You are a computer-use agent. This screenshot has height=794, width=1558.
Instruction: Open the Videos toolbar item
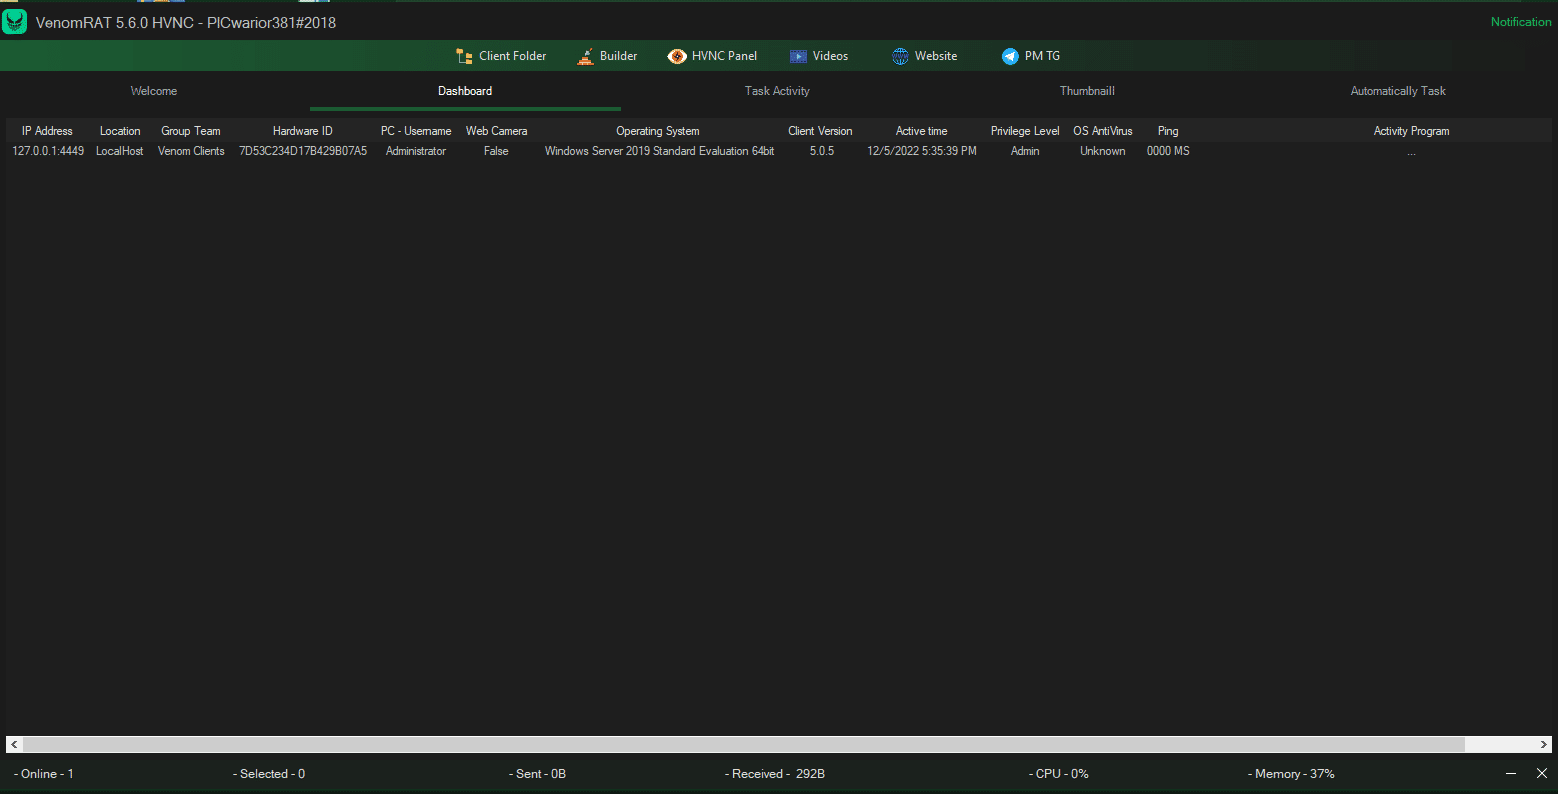tap(819, 56)
